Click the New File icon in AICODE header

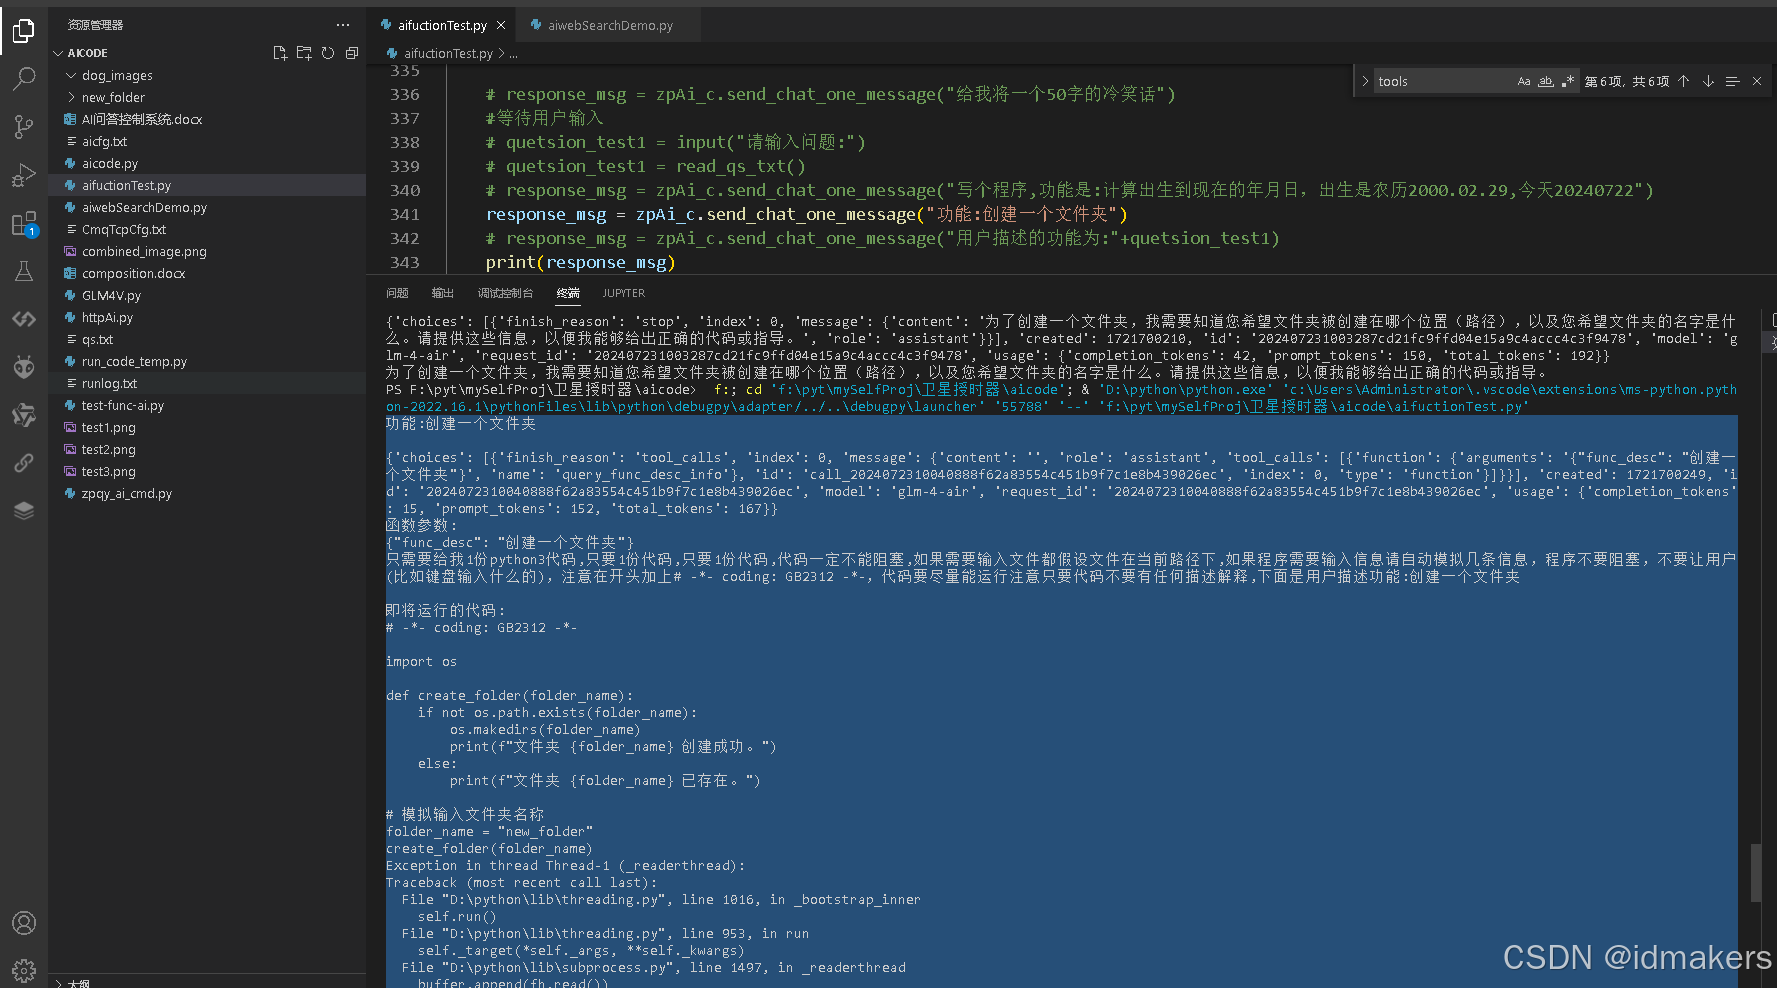(x=280, y=53)
